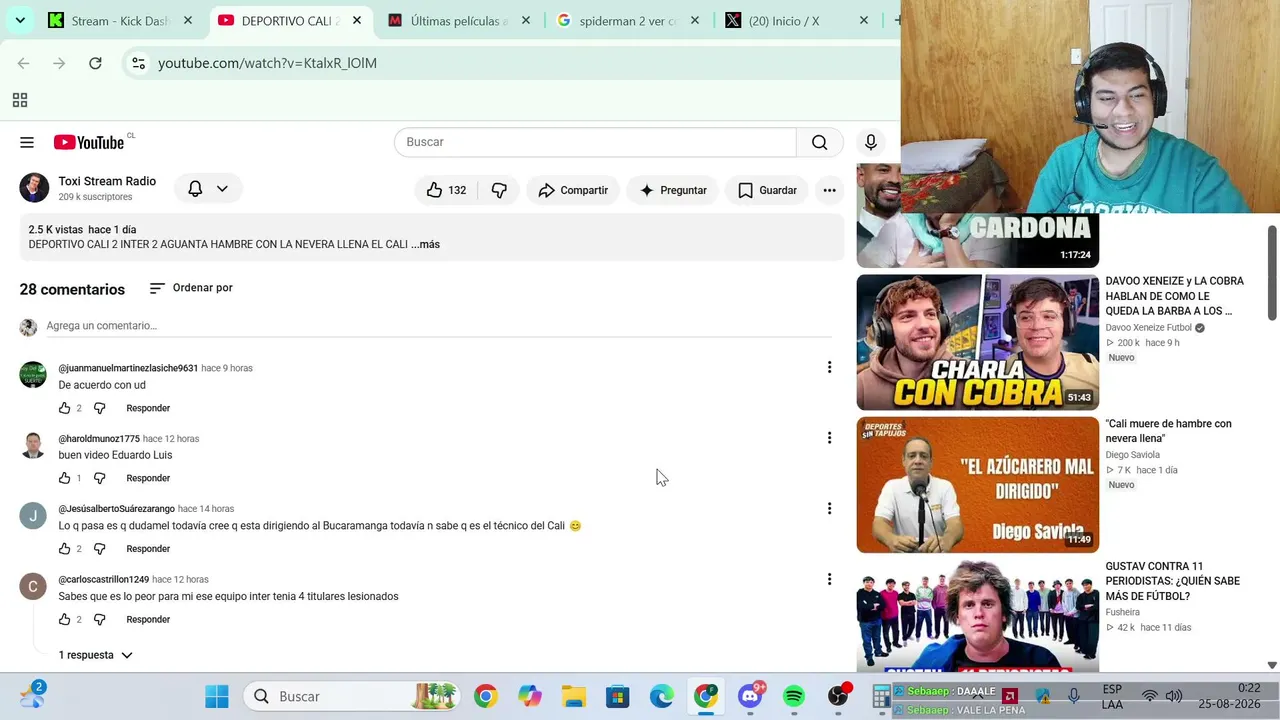Open options menu for juanmanuelmartinezlasiche9631's comment
1280x720 pixels.
(x=829, y=367)
